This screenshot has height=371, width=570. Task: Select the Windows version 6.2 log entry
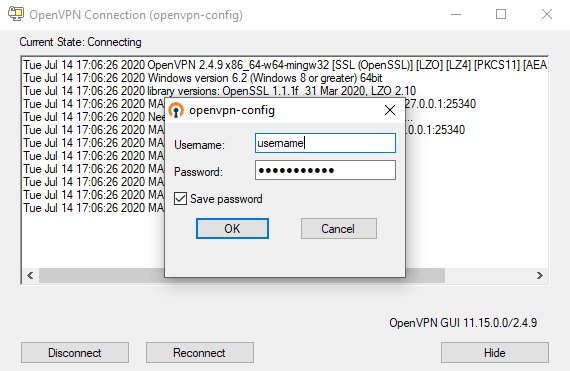coord(203,78)
